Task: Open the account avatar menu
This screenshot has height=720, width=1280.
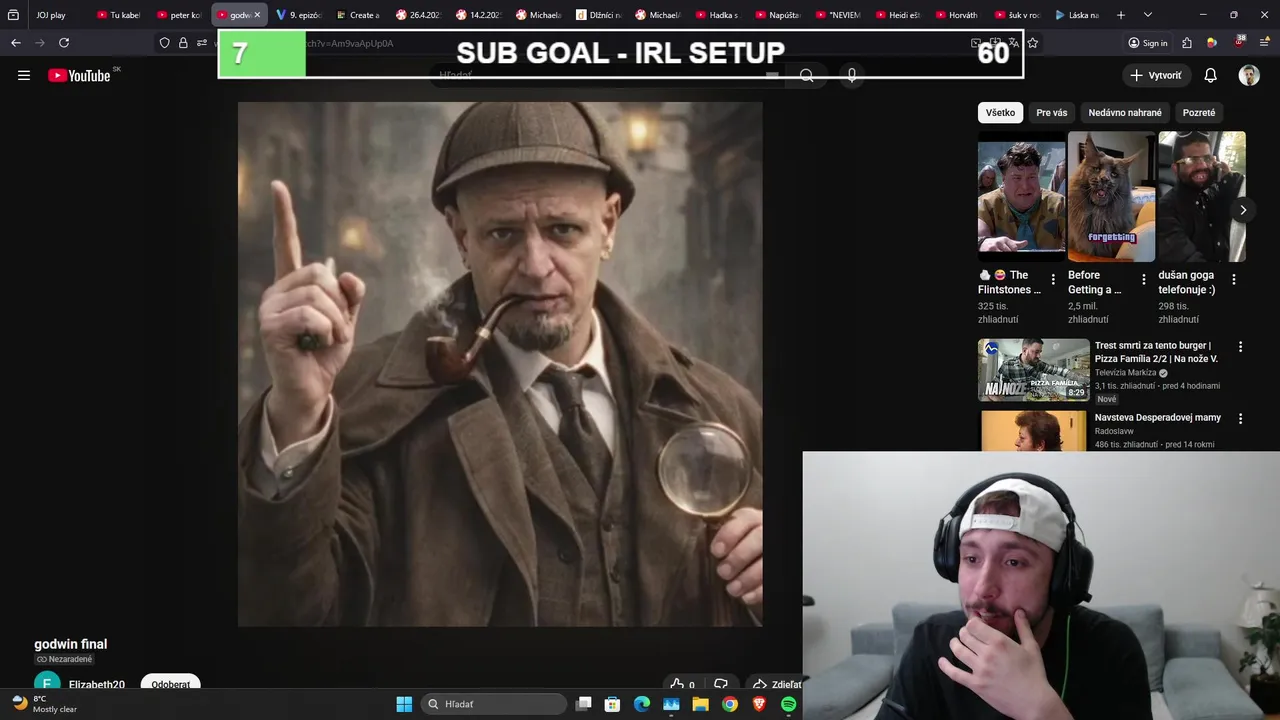Action: pyautogui.click(x=1249, y=75)
